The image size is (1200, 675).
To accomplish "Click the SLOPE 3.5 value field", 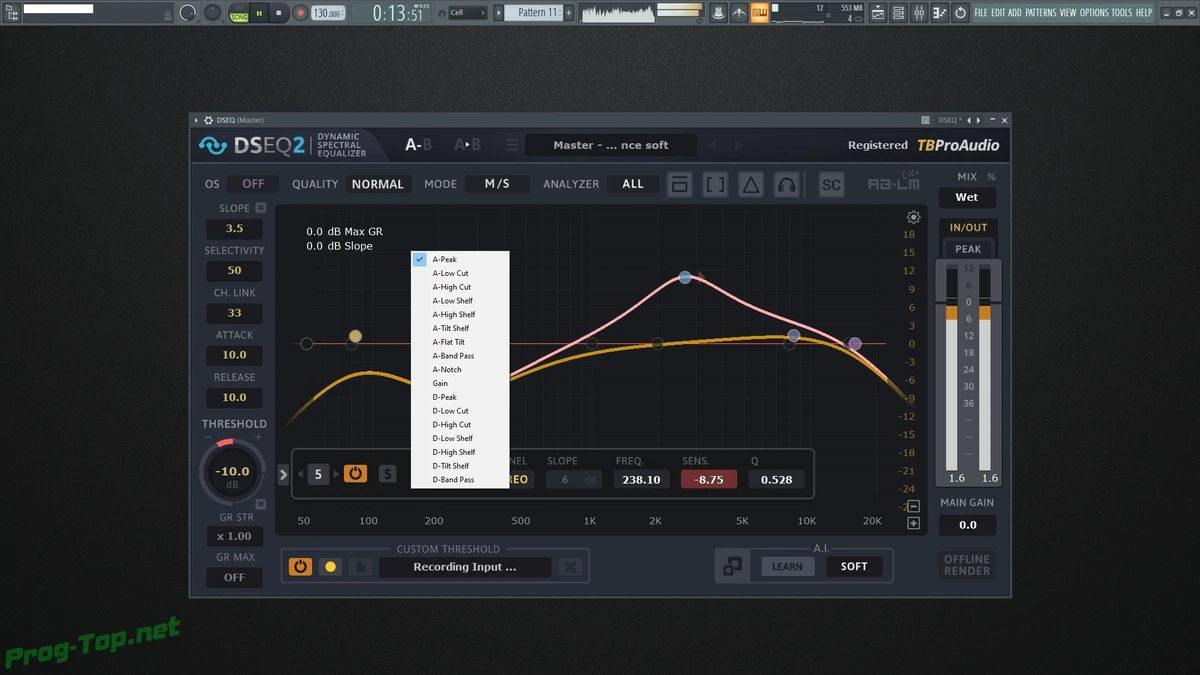I will (234, 228).
